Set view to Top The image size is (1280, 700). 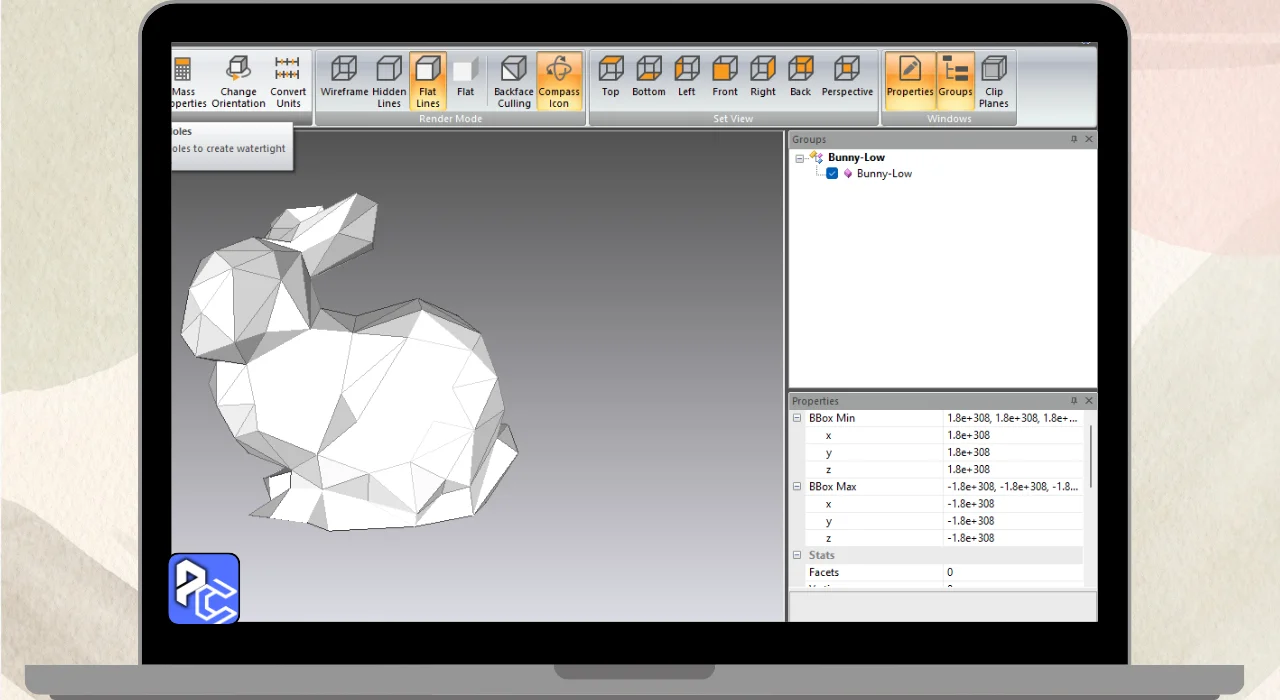[610, 79]
